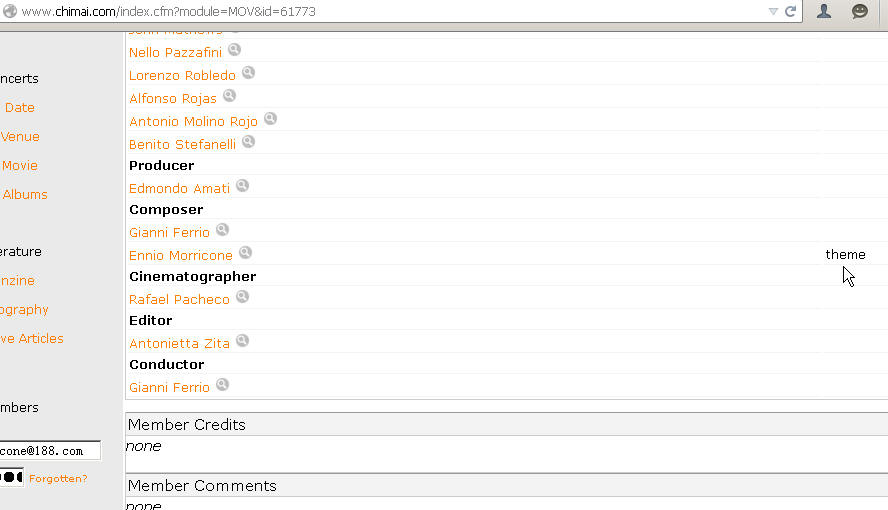Click search icon beside Antonietta Zita
Image resolution: width=888 pixels, height=510 pixels.
point(242,341)
